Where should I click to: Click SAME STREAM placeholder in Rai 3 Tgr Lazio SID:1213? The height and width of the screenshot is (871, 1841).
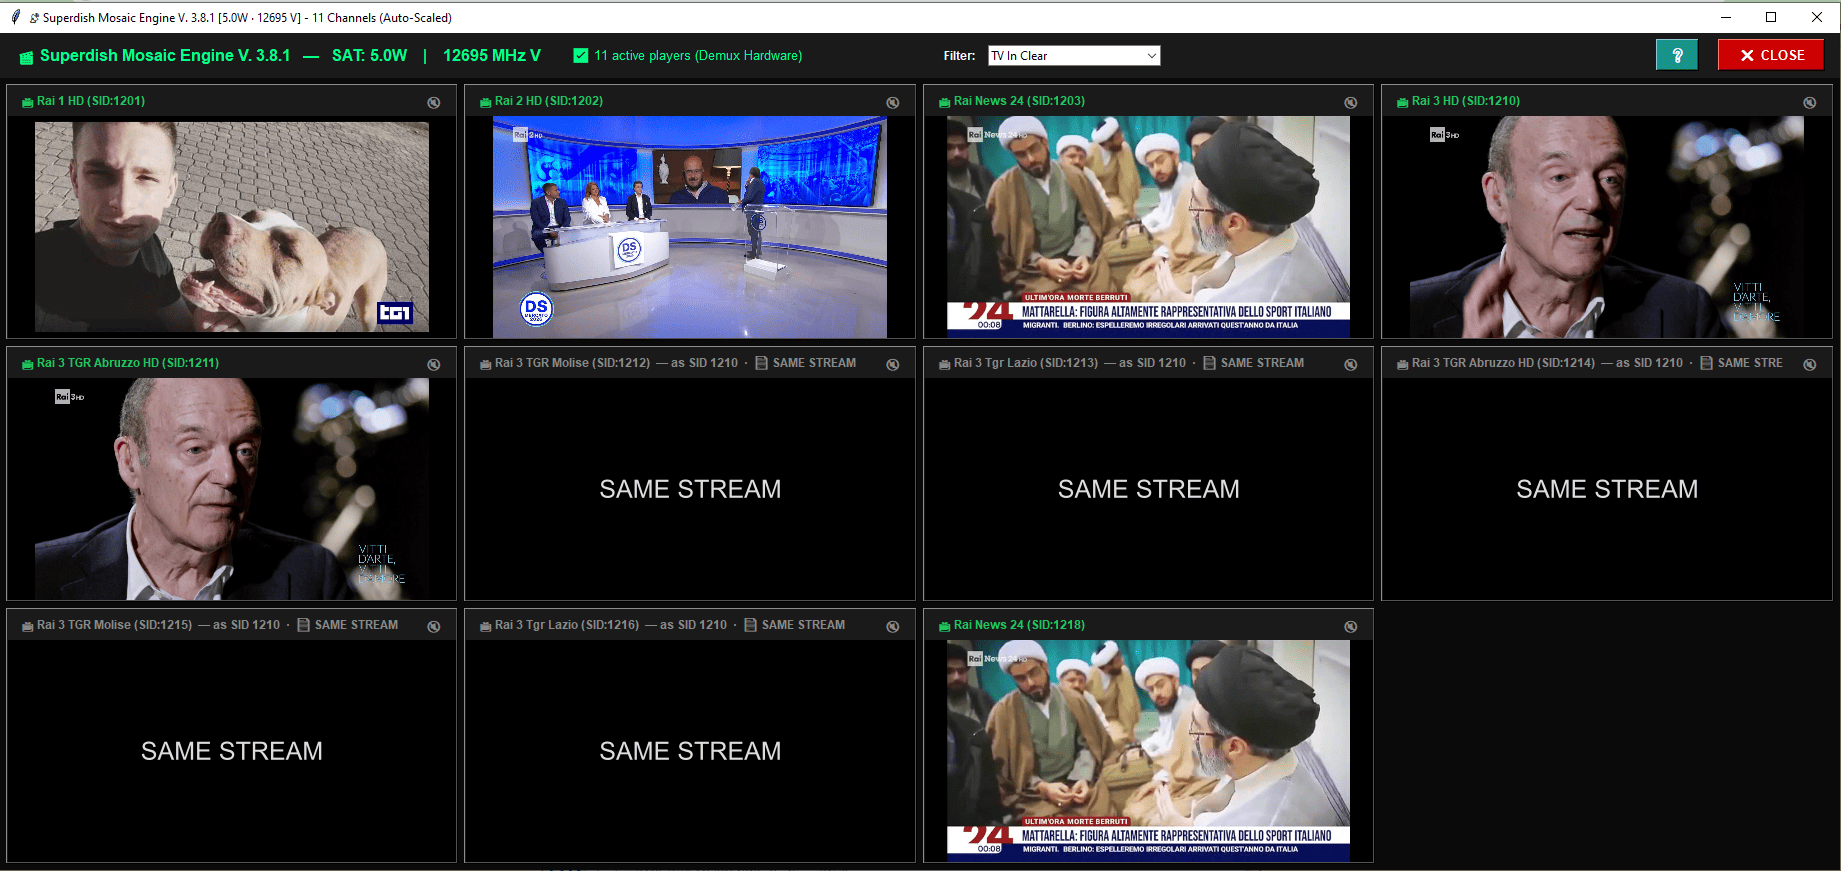(1149, 489)
